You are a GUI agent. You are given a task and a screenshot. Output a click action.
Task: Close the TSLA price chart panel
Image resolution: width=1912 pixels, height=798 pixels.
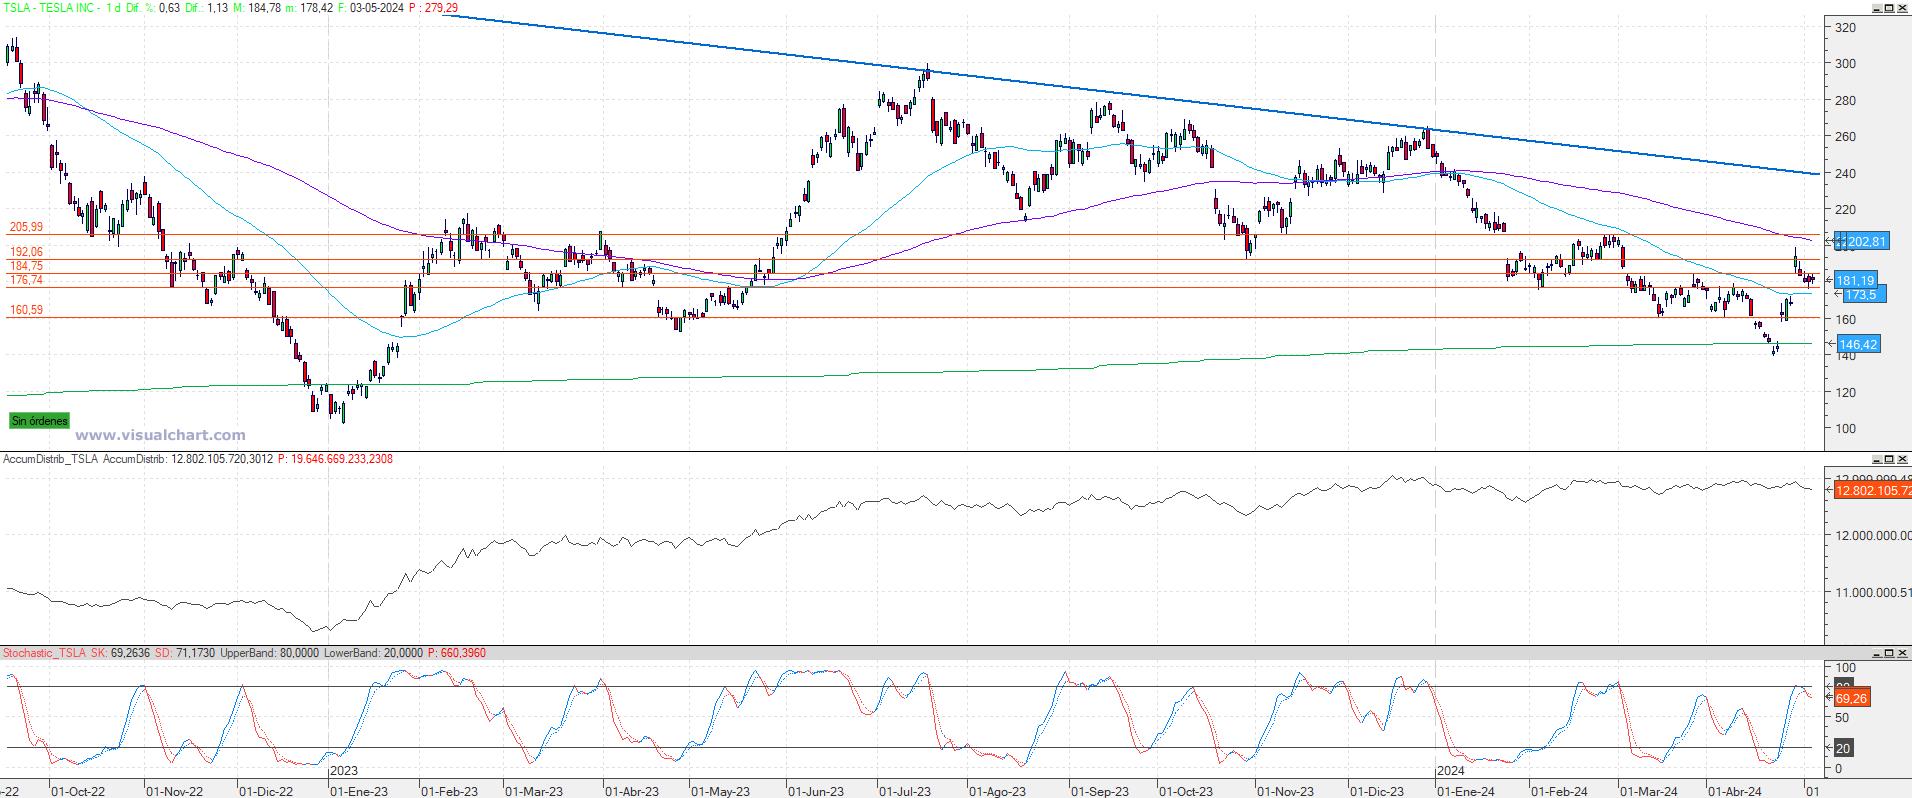pos(1903,7)
